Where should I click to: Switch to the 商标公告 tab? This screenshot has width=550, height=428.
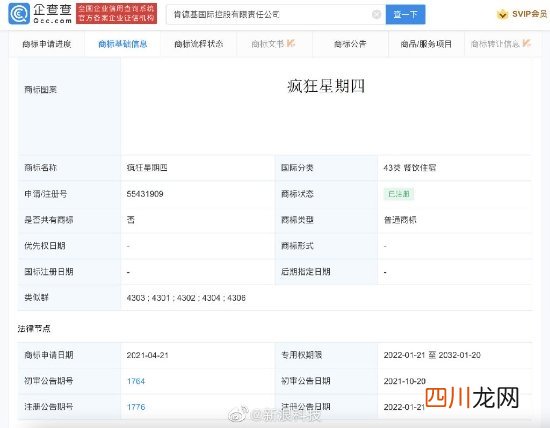(x=350, y=44)
